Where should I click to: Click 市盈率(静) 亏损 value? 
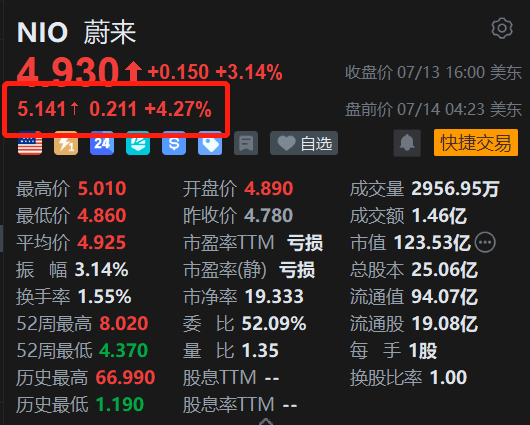297,270
